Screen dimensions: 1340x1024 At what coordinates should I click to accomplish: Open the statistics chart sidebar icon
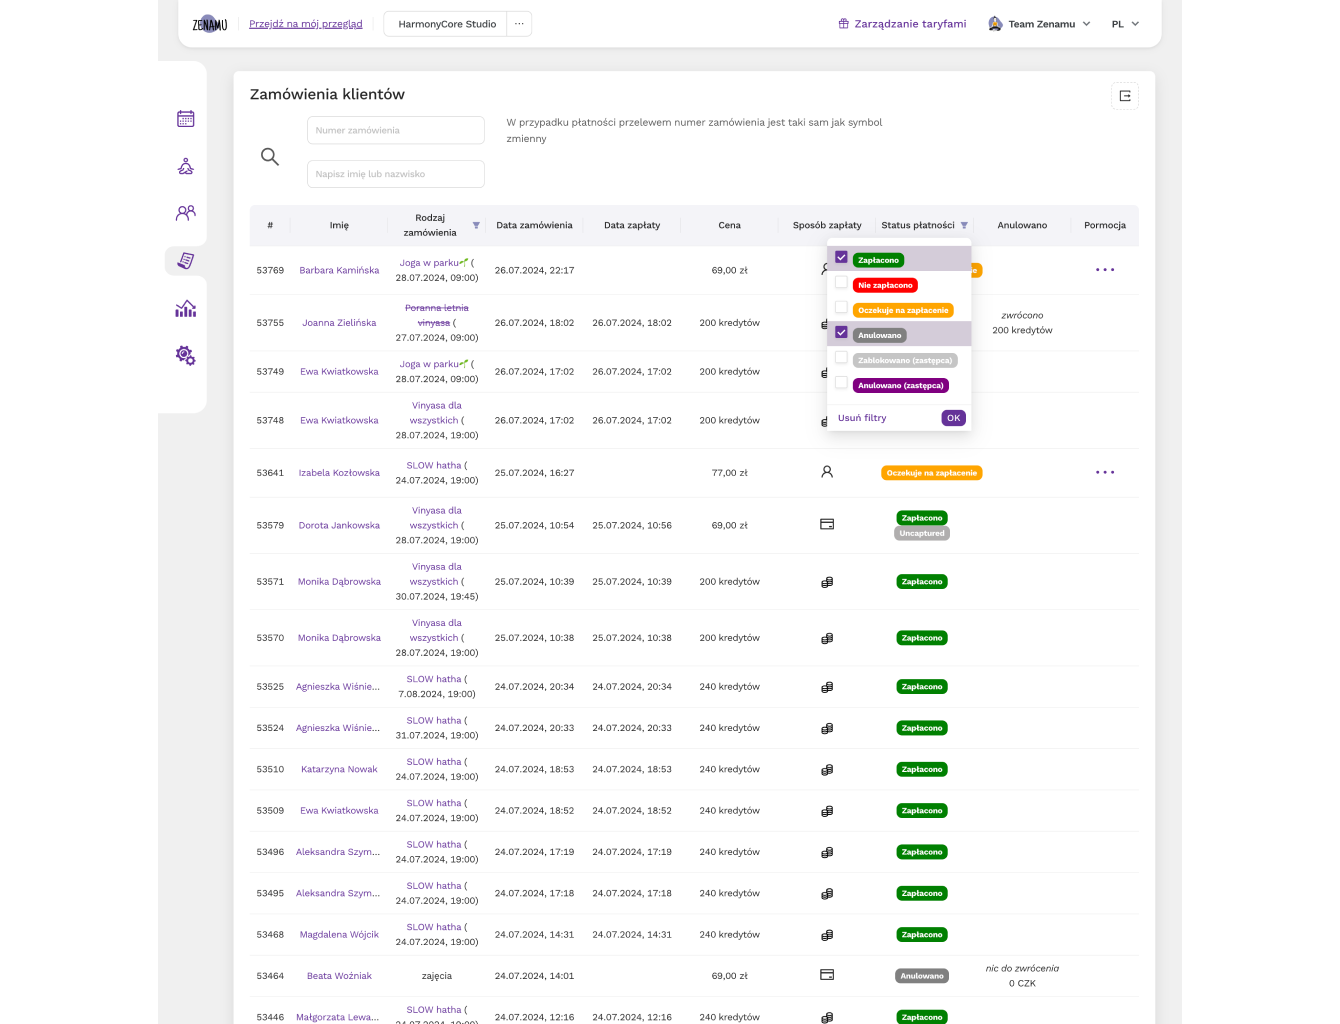pyautogui.click(x=186, y=308)
